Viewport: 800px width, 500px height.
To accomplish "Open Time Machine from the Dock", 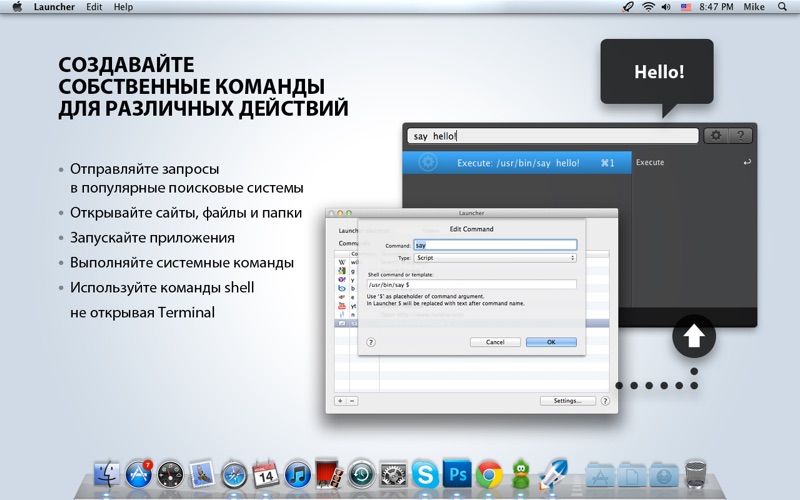I will [x=362, y=474].
